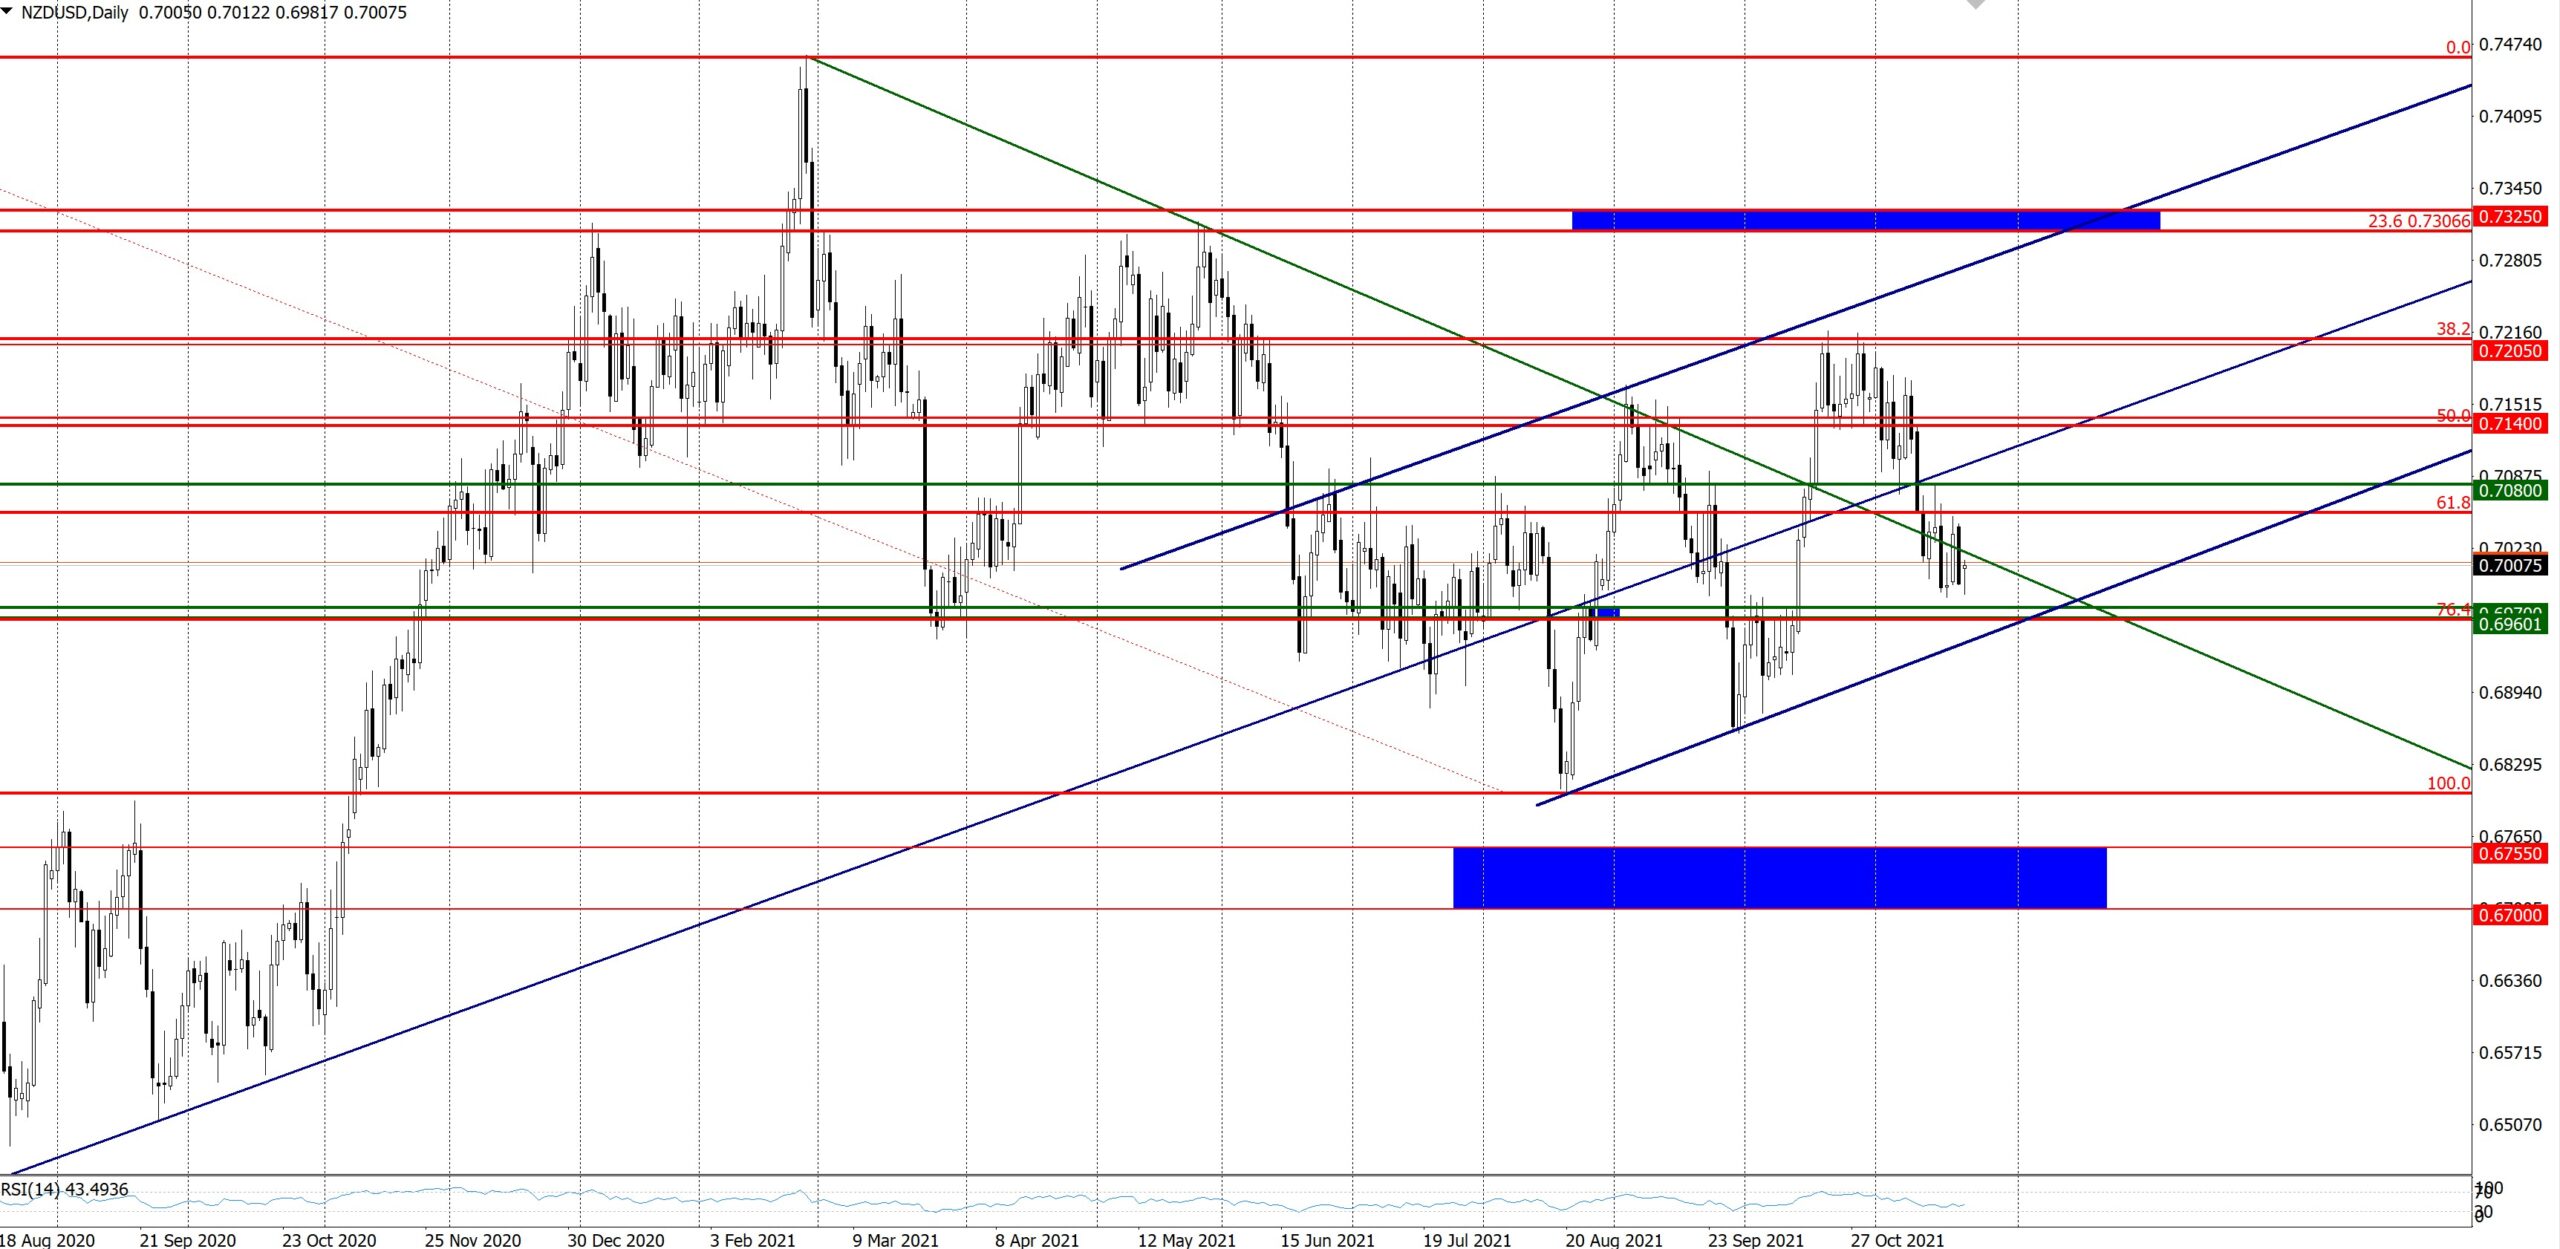Screen dimensions: 2560x1249
Task: Click the 20 Aug 2021 date on the time axis
Action: [x=1613, y=1240]
